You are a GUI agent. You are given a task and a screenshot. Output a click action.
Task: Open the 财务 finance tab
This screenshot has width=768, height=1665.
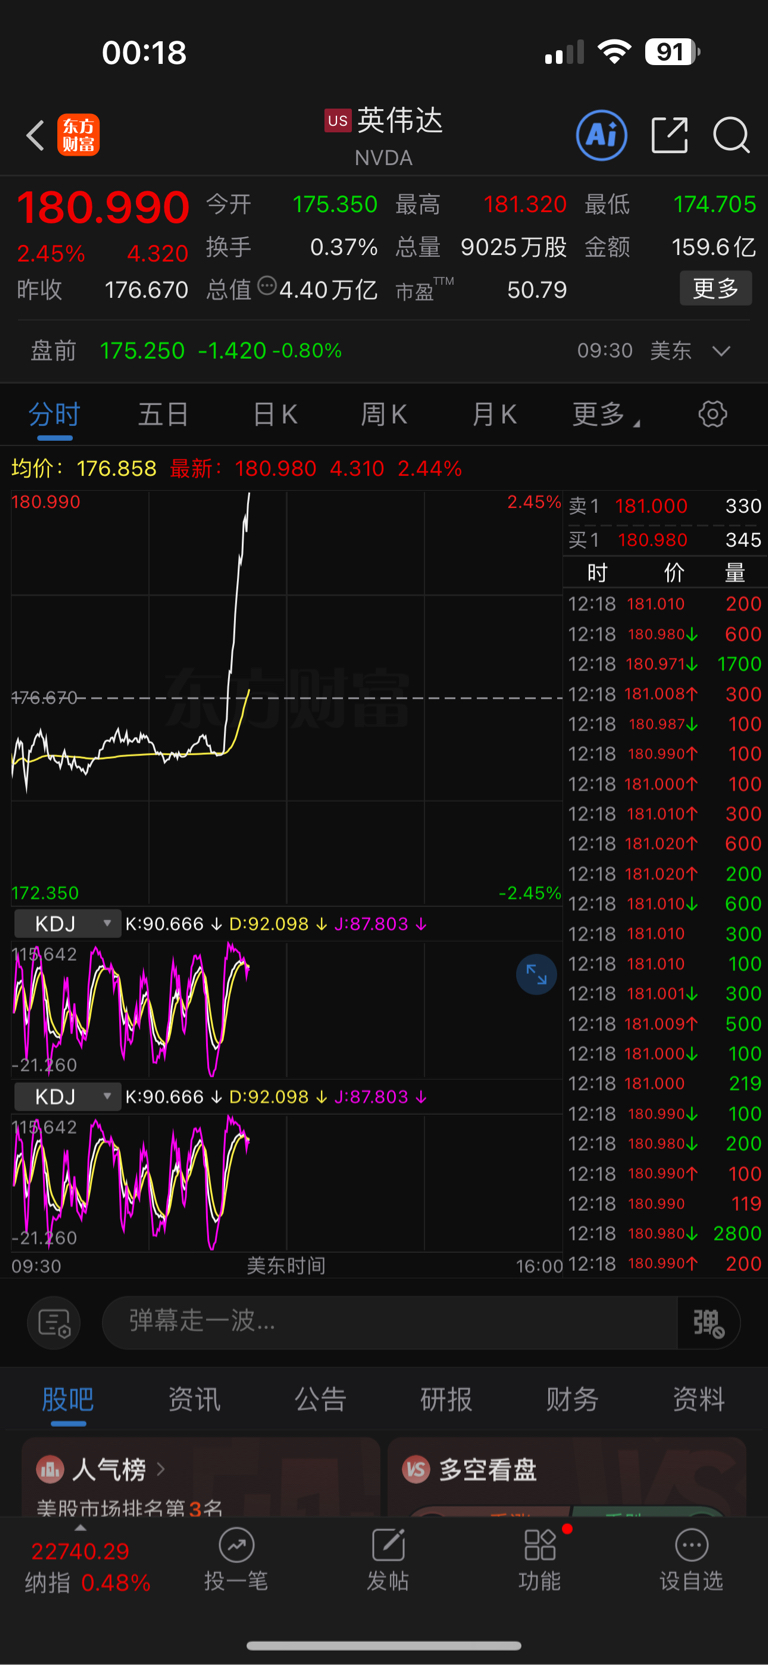click(572, 1399)
